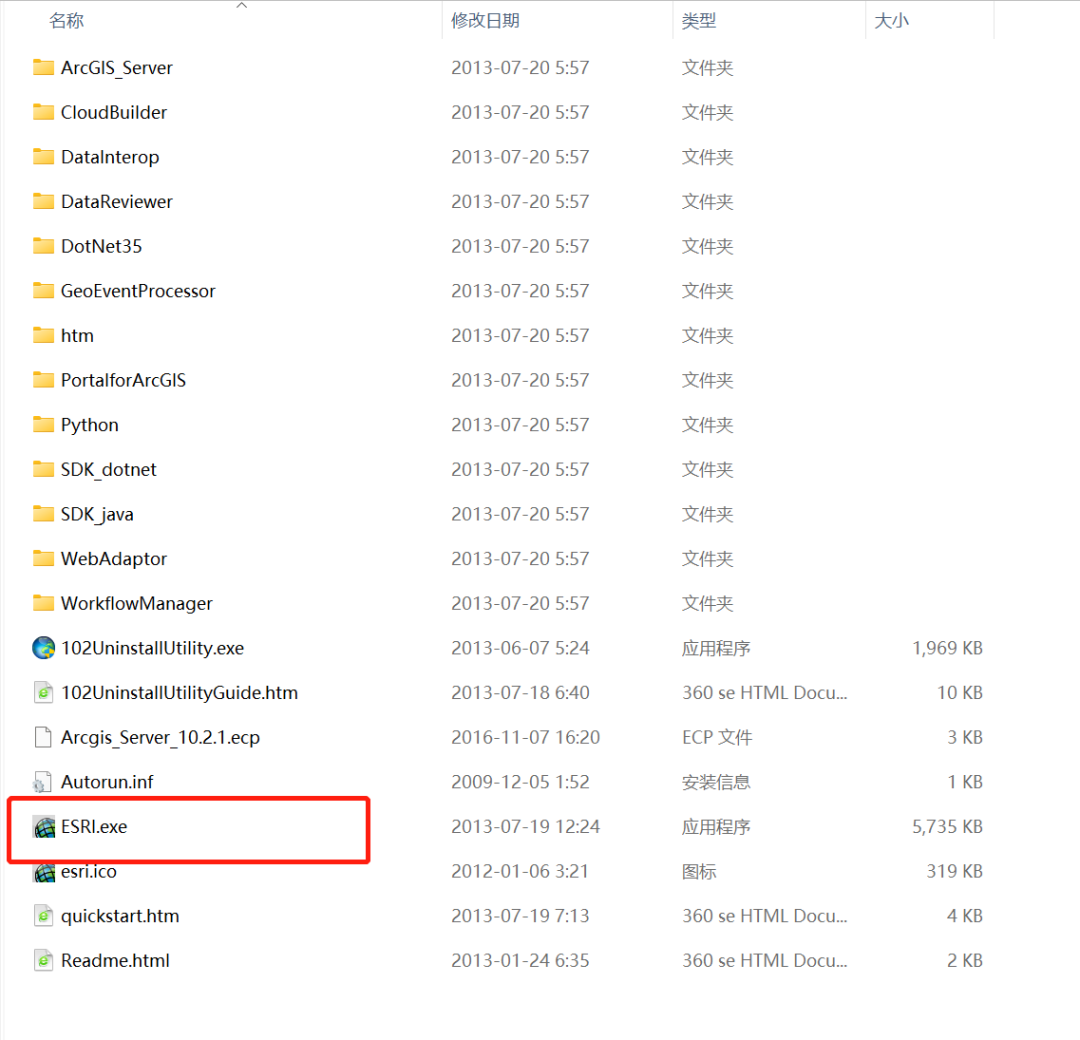The width and height of the screenshot is (1080, 1040).
Task: Click the 2013-07-19 12:24 date of ESRI.exe
Action: pos(526,826)
